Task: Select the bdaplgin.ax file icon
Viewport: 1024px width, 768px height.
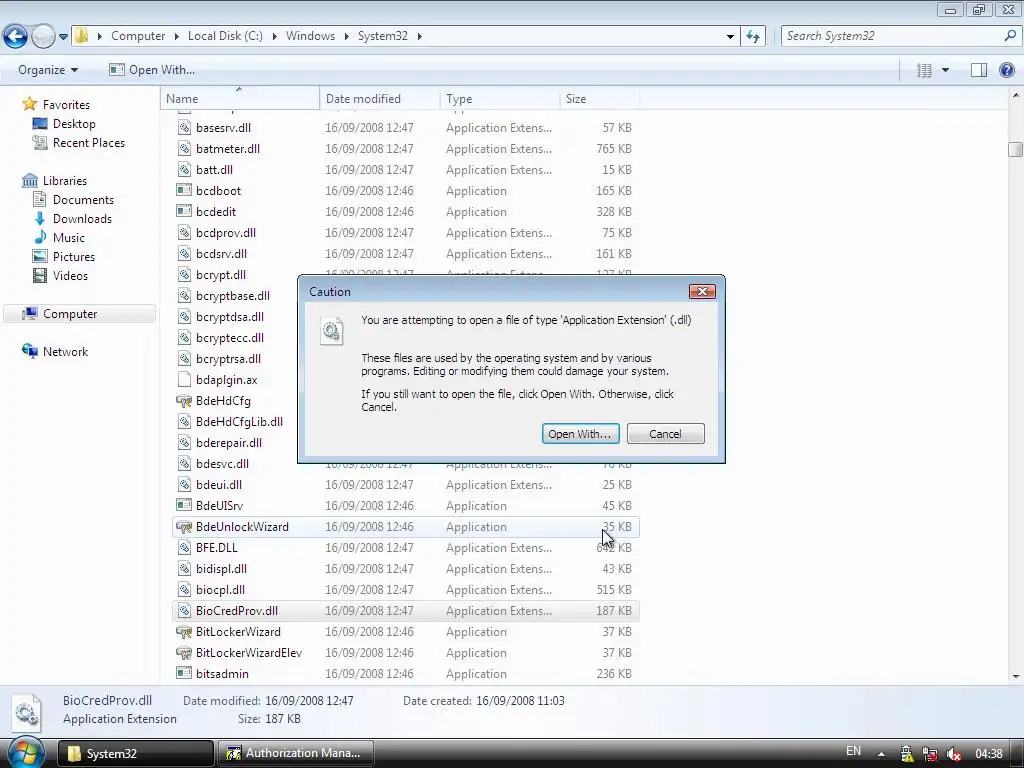Action: tap(184, 379)
